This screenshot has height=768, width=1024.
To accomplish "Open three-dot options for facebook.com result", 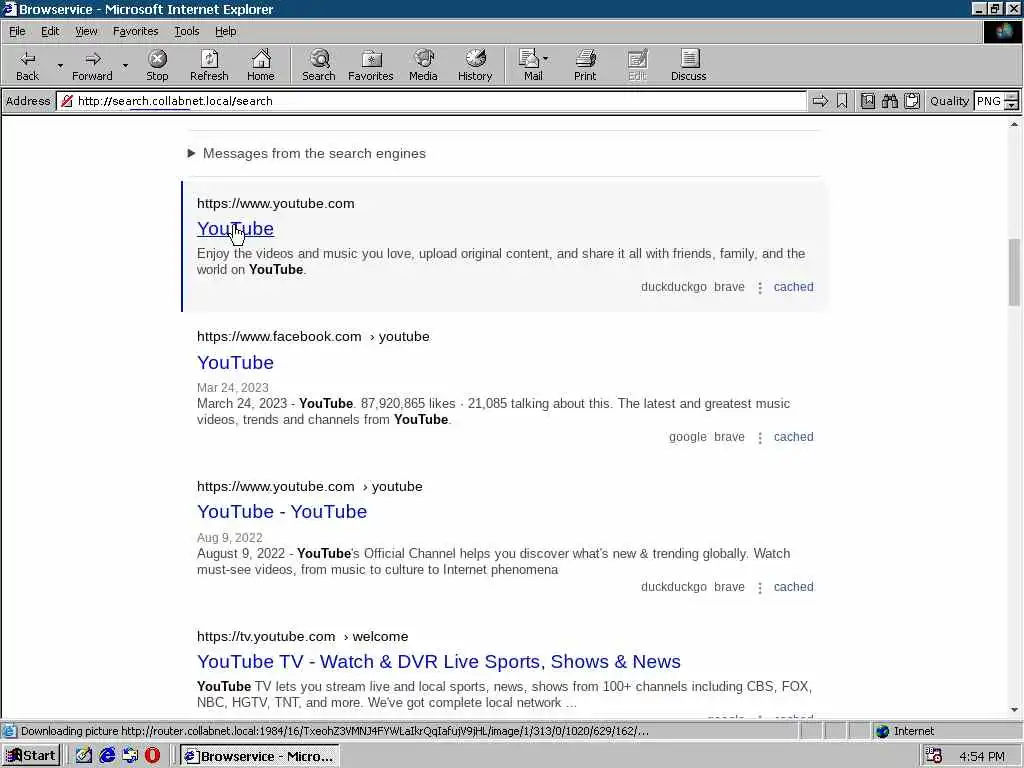I will (x=760, y=438).
